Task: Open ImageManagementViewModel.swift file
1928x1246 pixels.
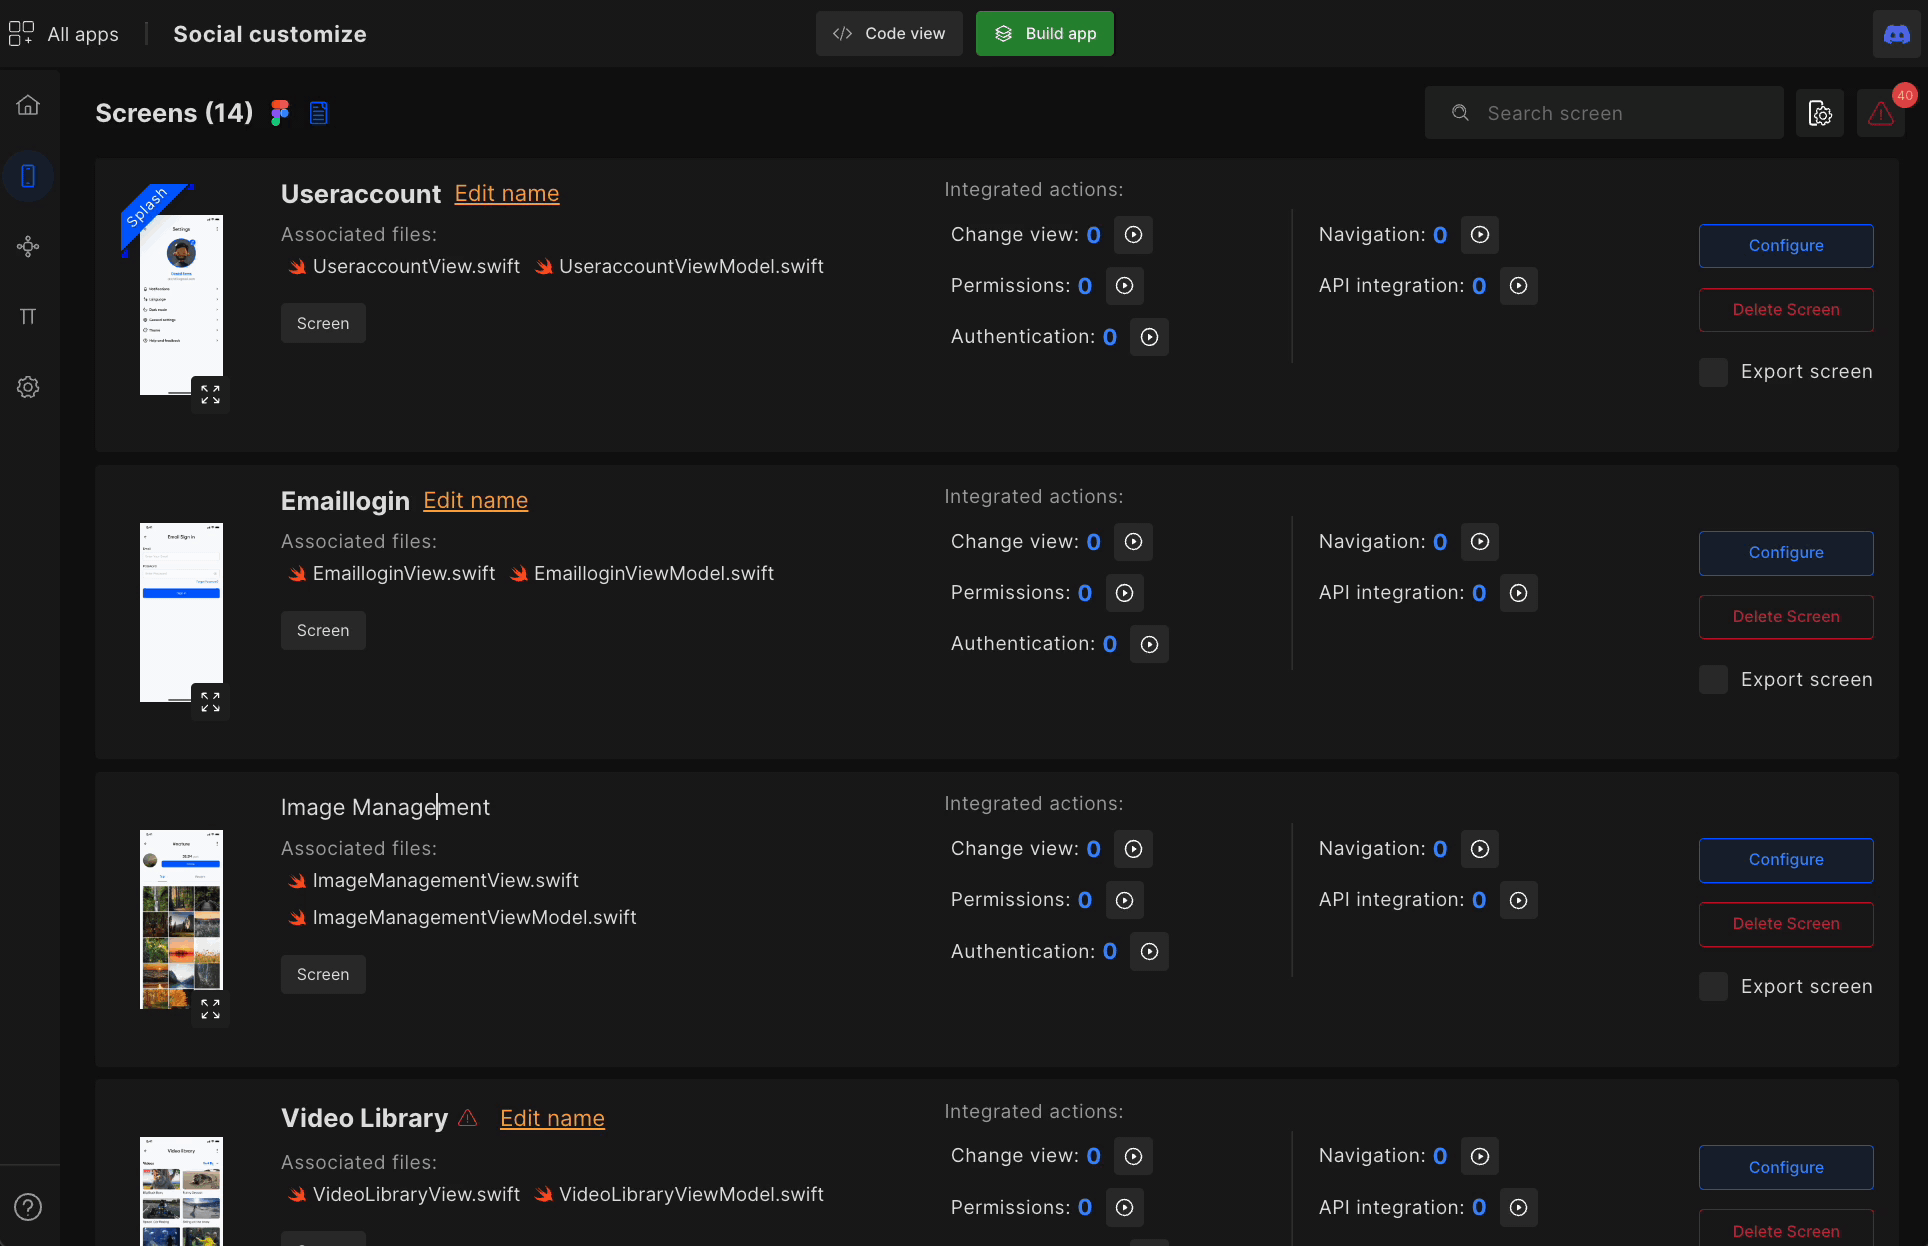Action: [x=463, y=918]
